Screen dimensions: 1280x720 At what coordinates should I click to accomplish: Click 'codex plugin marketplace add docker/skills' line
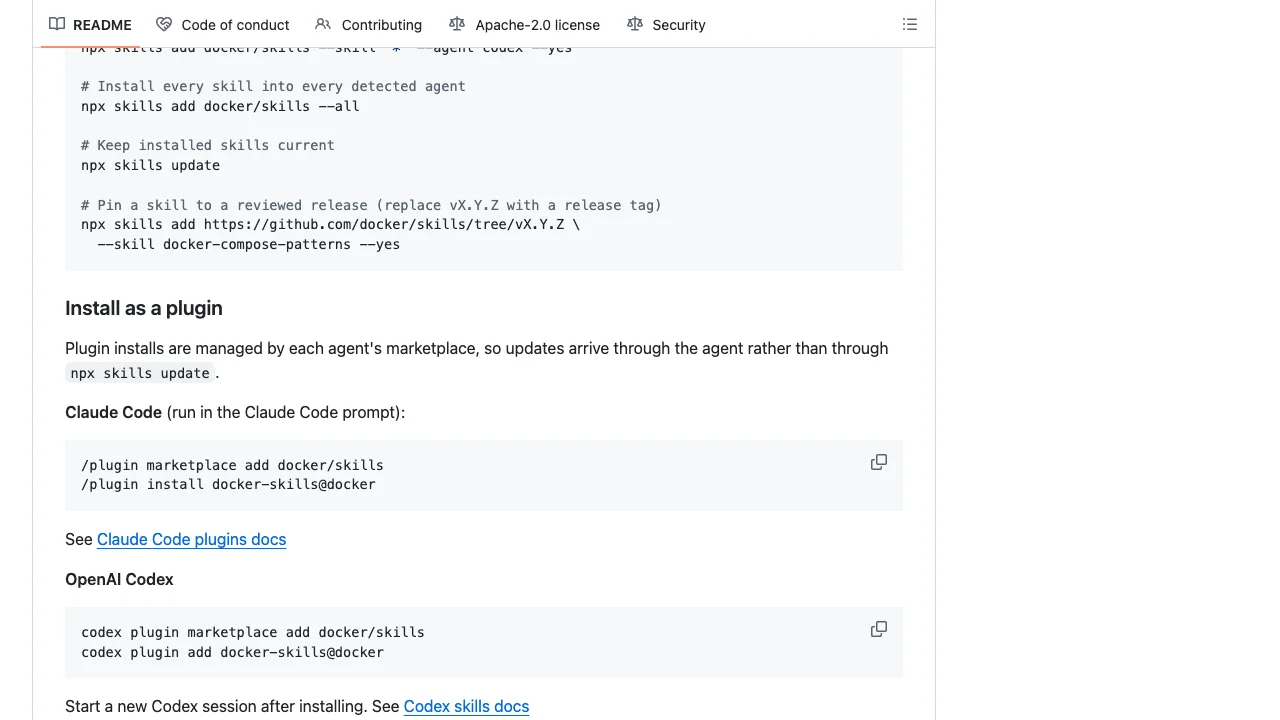253,632
